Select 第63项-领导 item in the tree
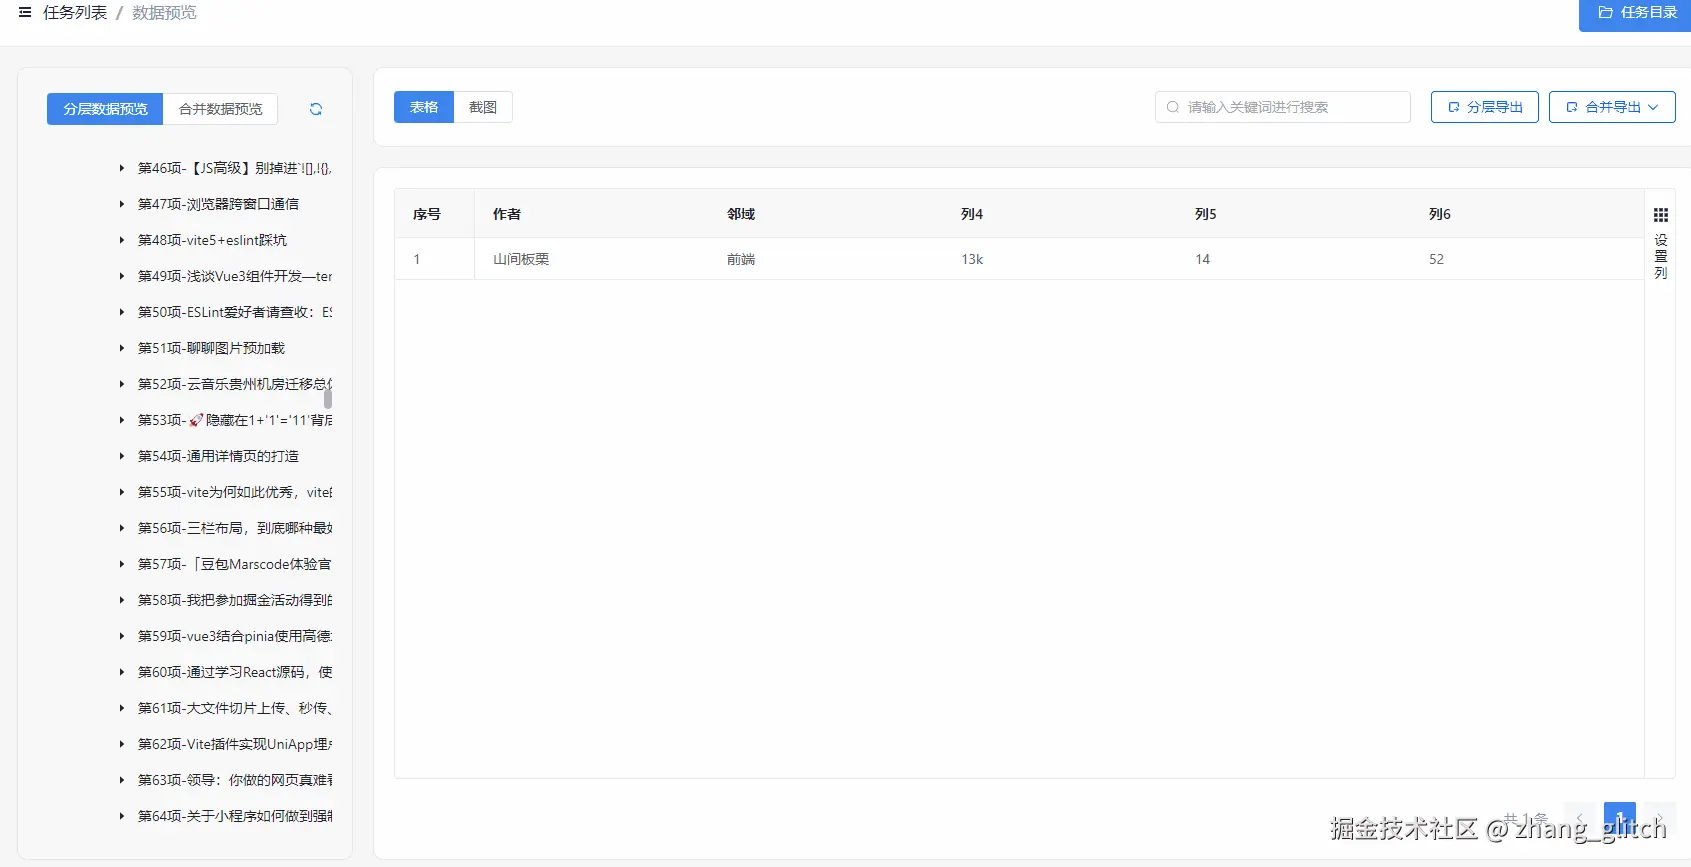Screen dimensions: 1691x867 point(235,780)
